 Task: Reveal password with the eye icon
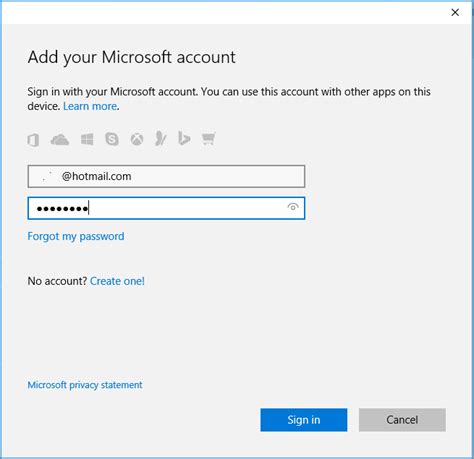click(x=293, y=207)
